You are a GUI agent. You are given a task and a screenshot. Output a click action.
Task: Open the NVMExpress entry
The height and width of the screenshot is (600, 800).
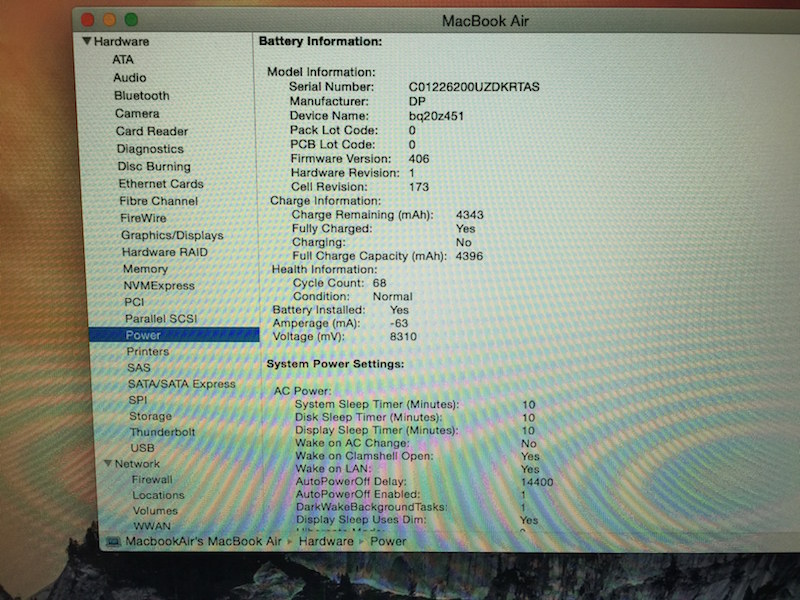159,286
